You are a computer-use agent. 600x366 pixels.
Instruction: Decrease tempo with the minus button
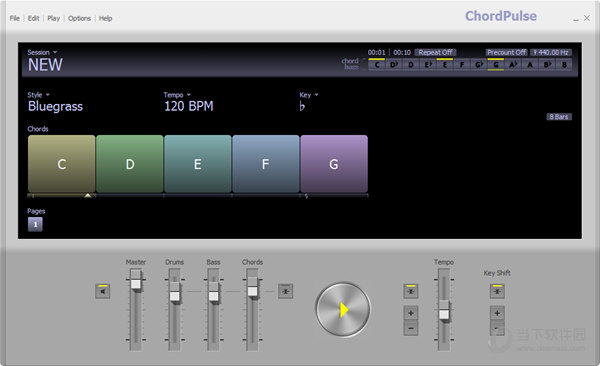(411, 328)
